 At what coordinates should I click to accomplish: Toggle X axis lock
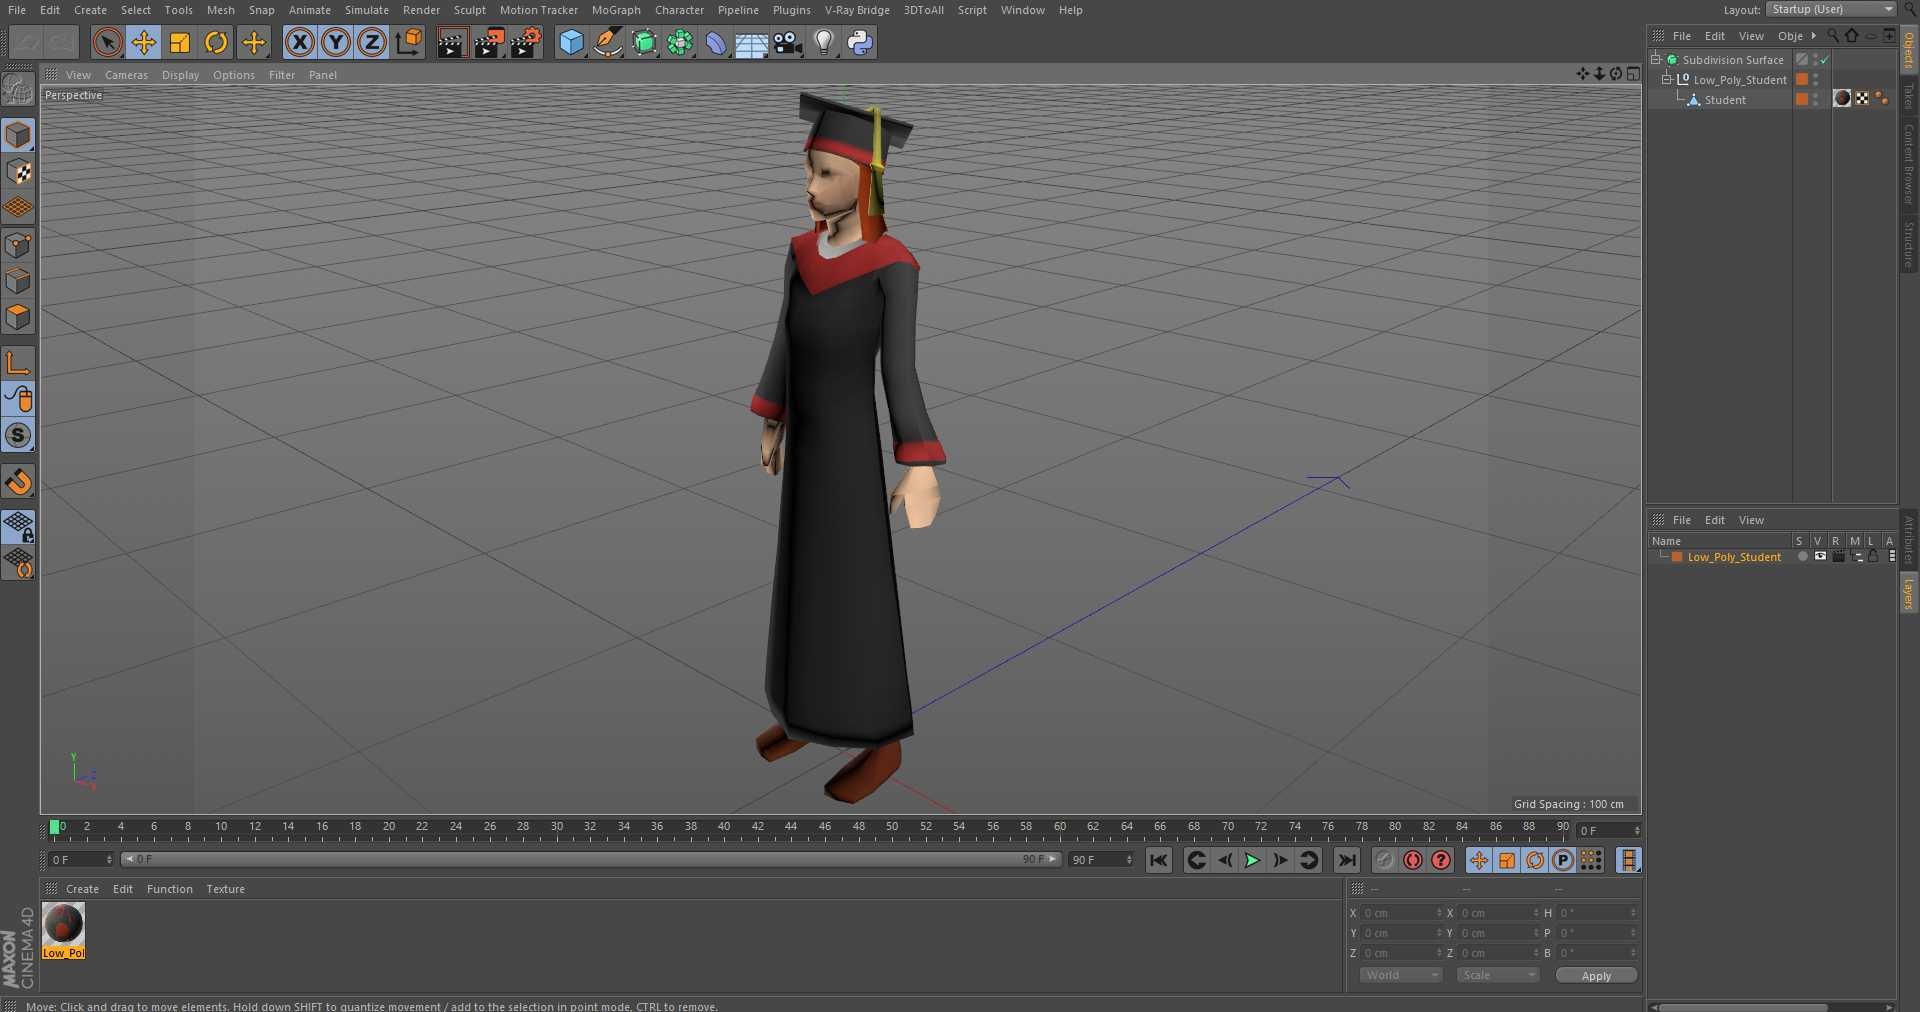pos(299,42)
